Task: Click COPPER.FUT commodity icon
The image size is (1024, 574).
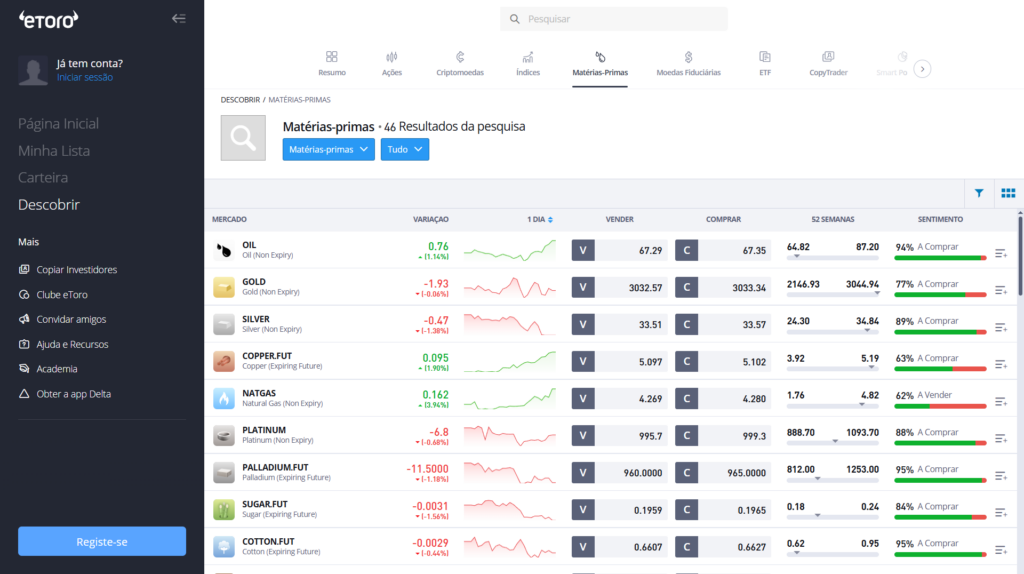Action: (x=224, y=361)
